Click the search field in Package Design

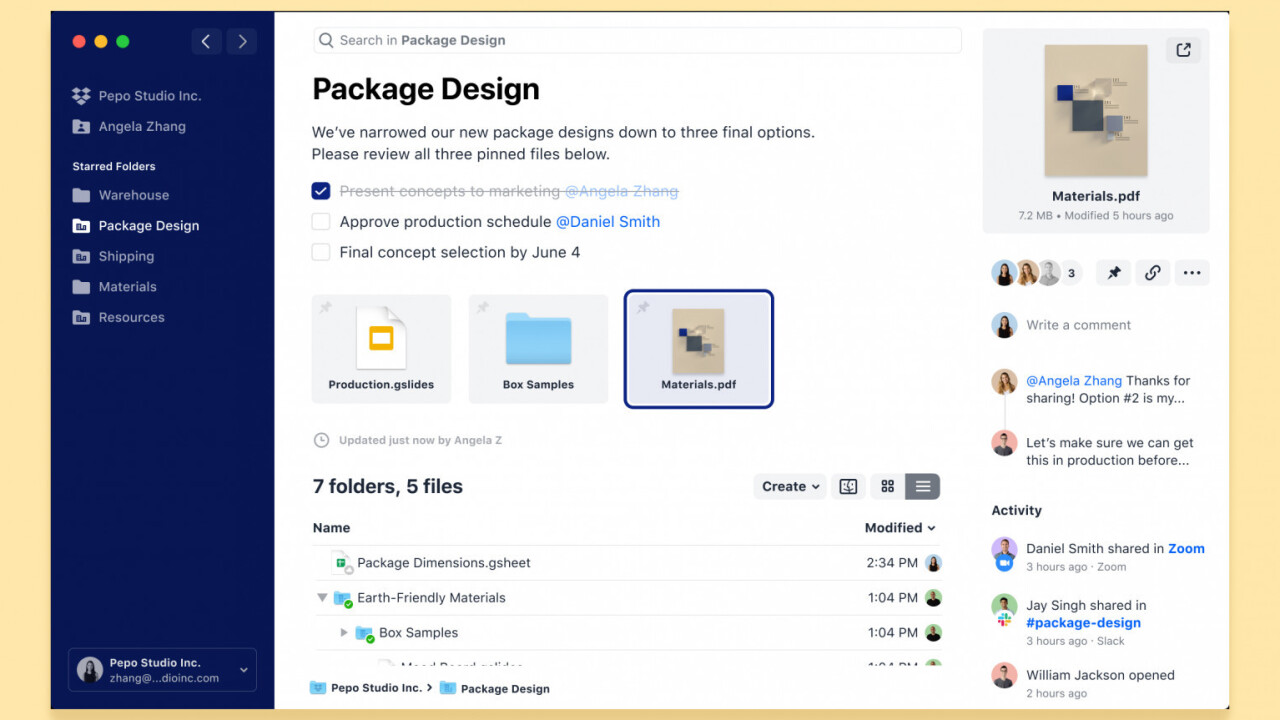(637, 40)
